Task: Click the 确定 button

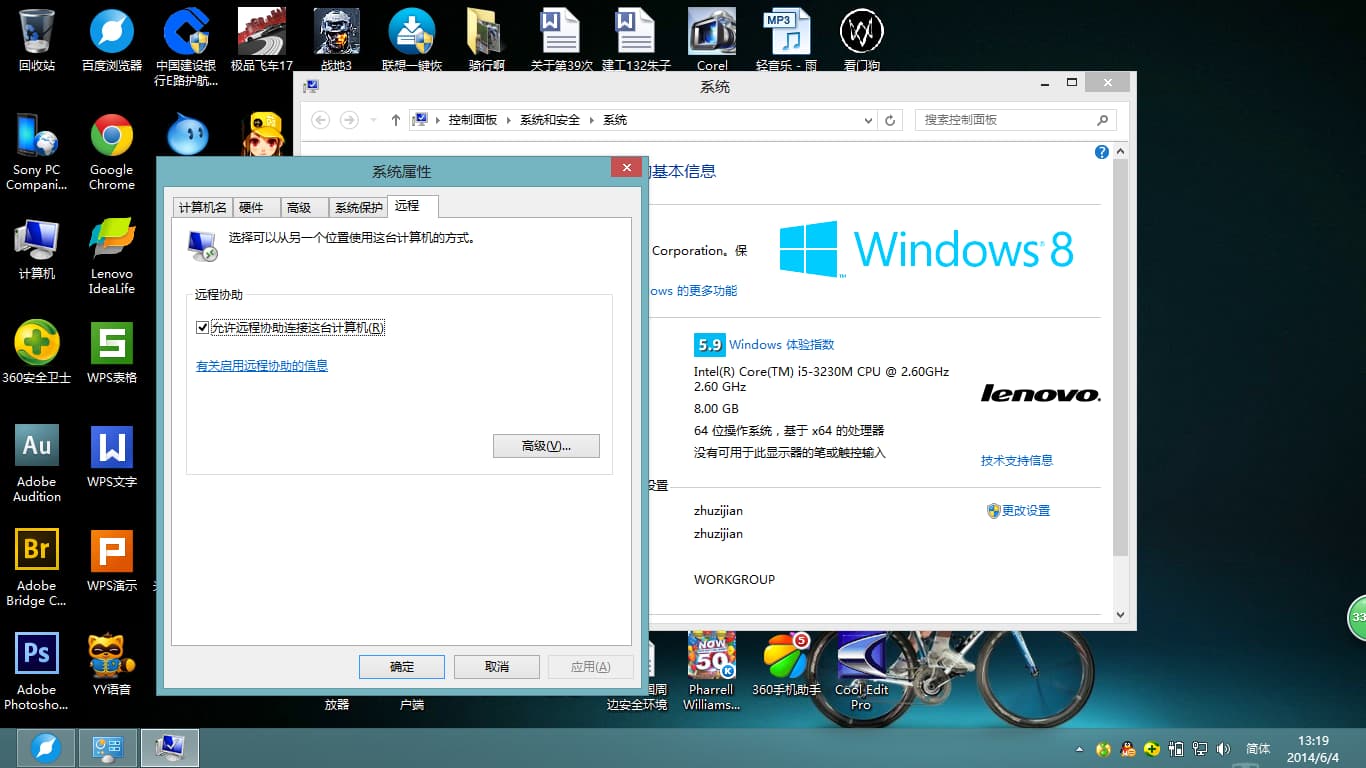Action: [x=401, y=667]
